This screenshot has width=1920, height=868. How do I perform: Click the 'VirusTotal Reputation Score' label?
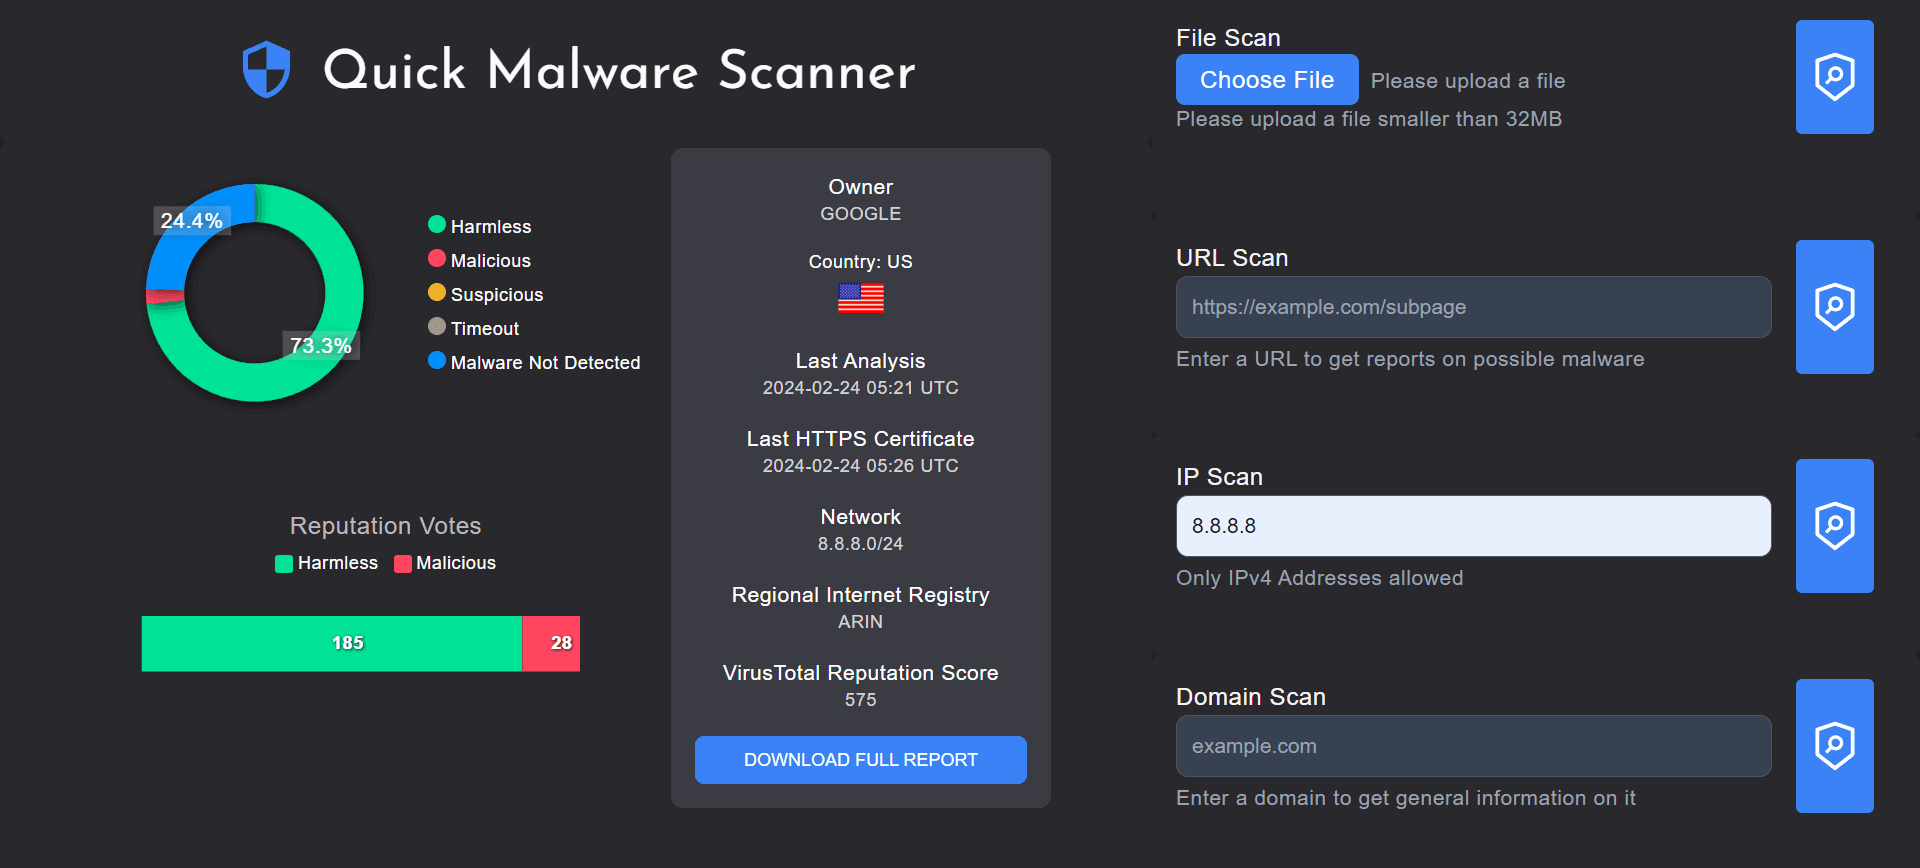861,673
